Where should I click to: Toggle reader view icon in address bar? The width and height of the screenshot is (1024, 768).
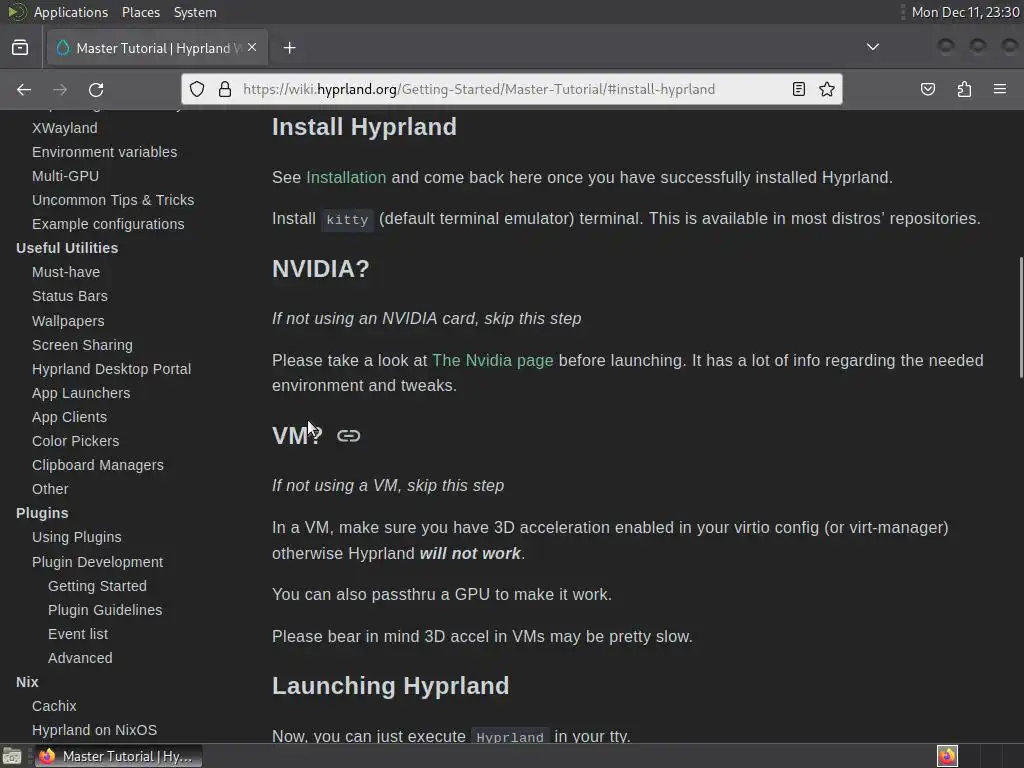[798, 89]
